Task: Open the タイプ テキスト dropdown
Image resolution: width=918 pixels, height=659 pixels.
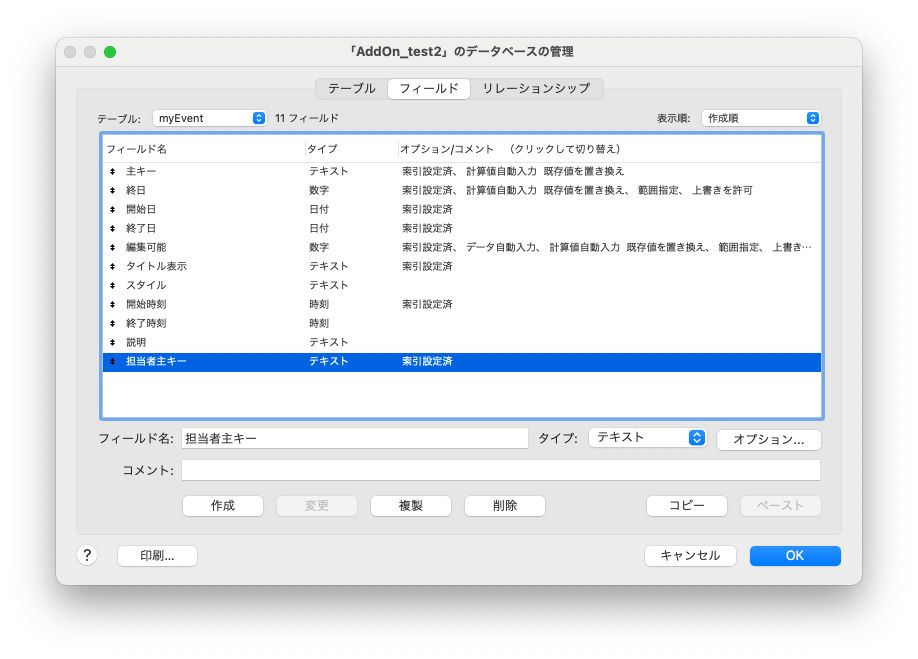Action: click(648, 438)
